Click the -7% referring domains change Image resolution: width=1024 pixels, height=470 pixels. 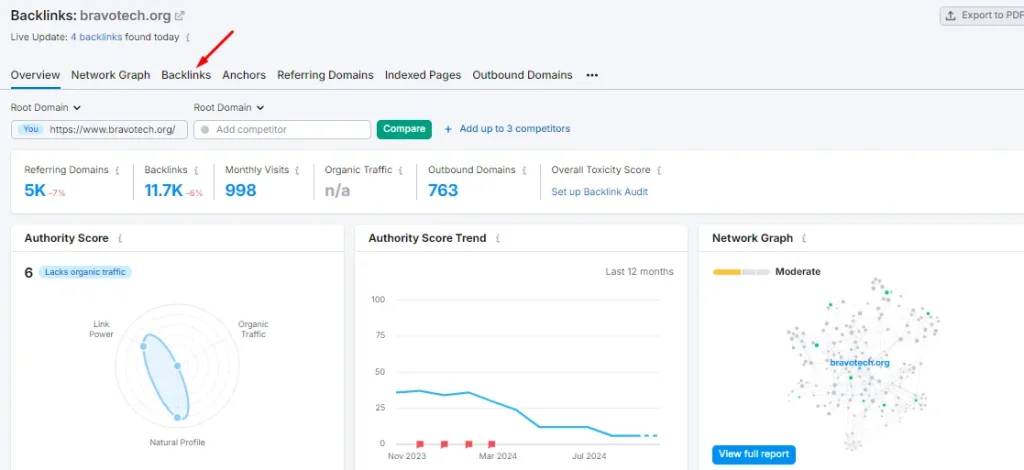(x=56, y=194)
